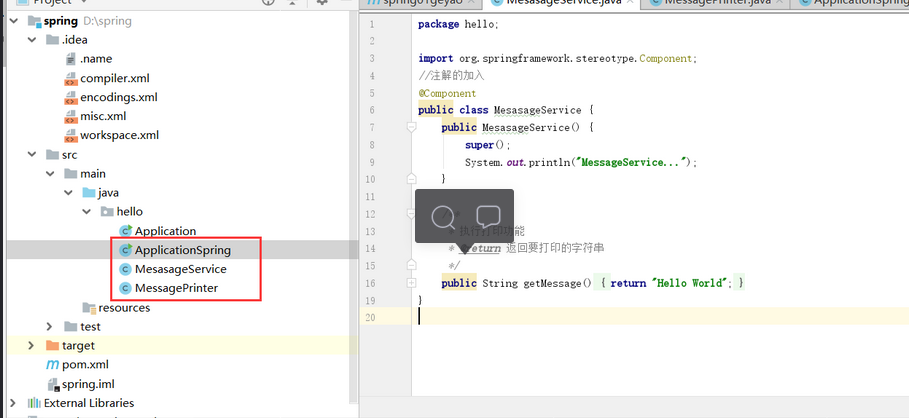Click the @Component annotation
909x418 pixels.
[x=447, y=93]
